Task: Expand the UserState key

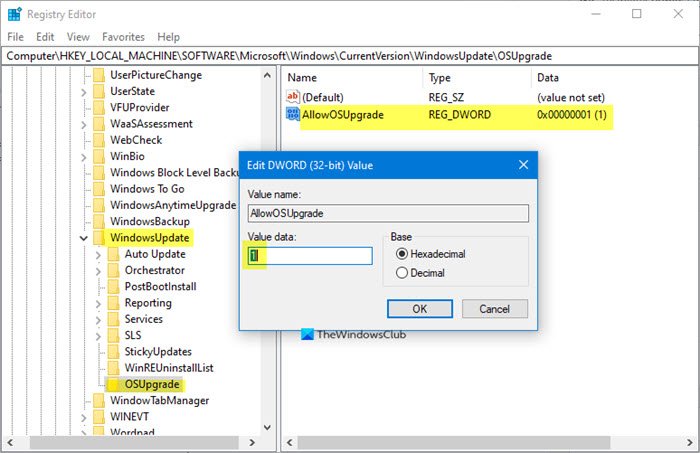Action: [x=84, y=92]
